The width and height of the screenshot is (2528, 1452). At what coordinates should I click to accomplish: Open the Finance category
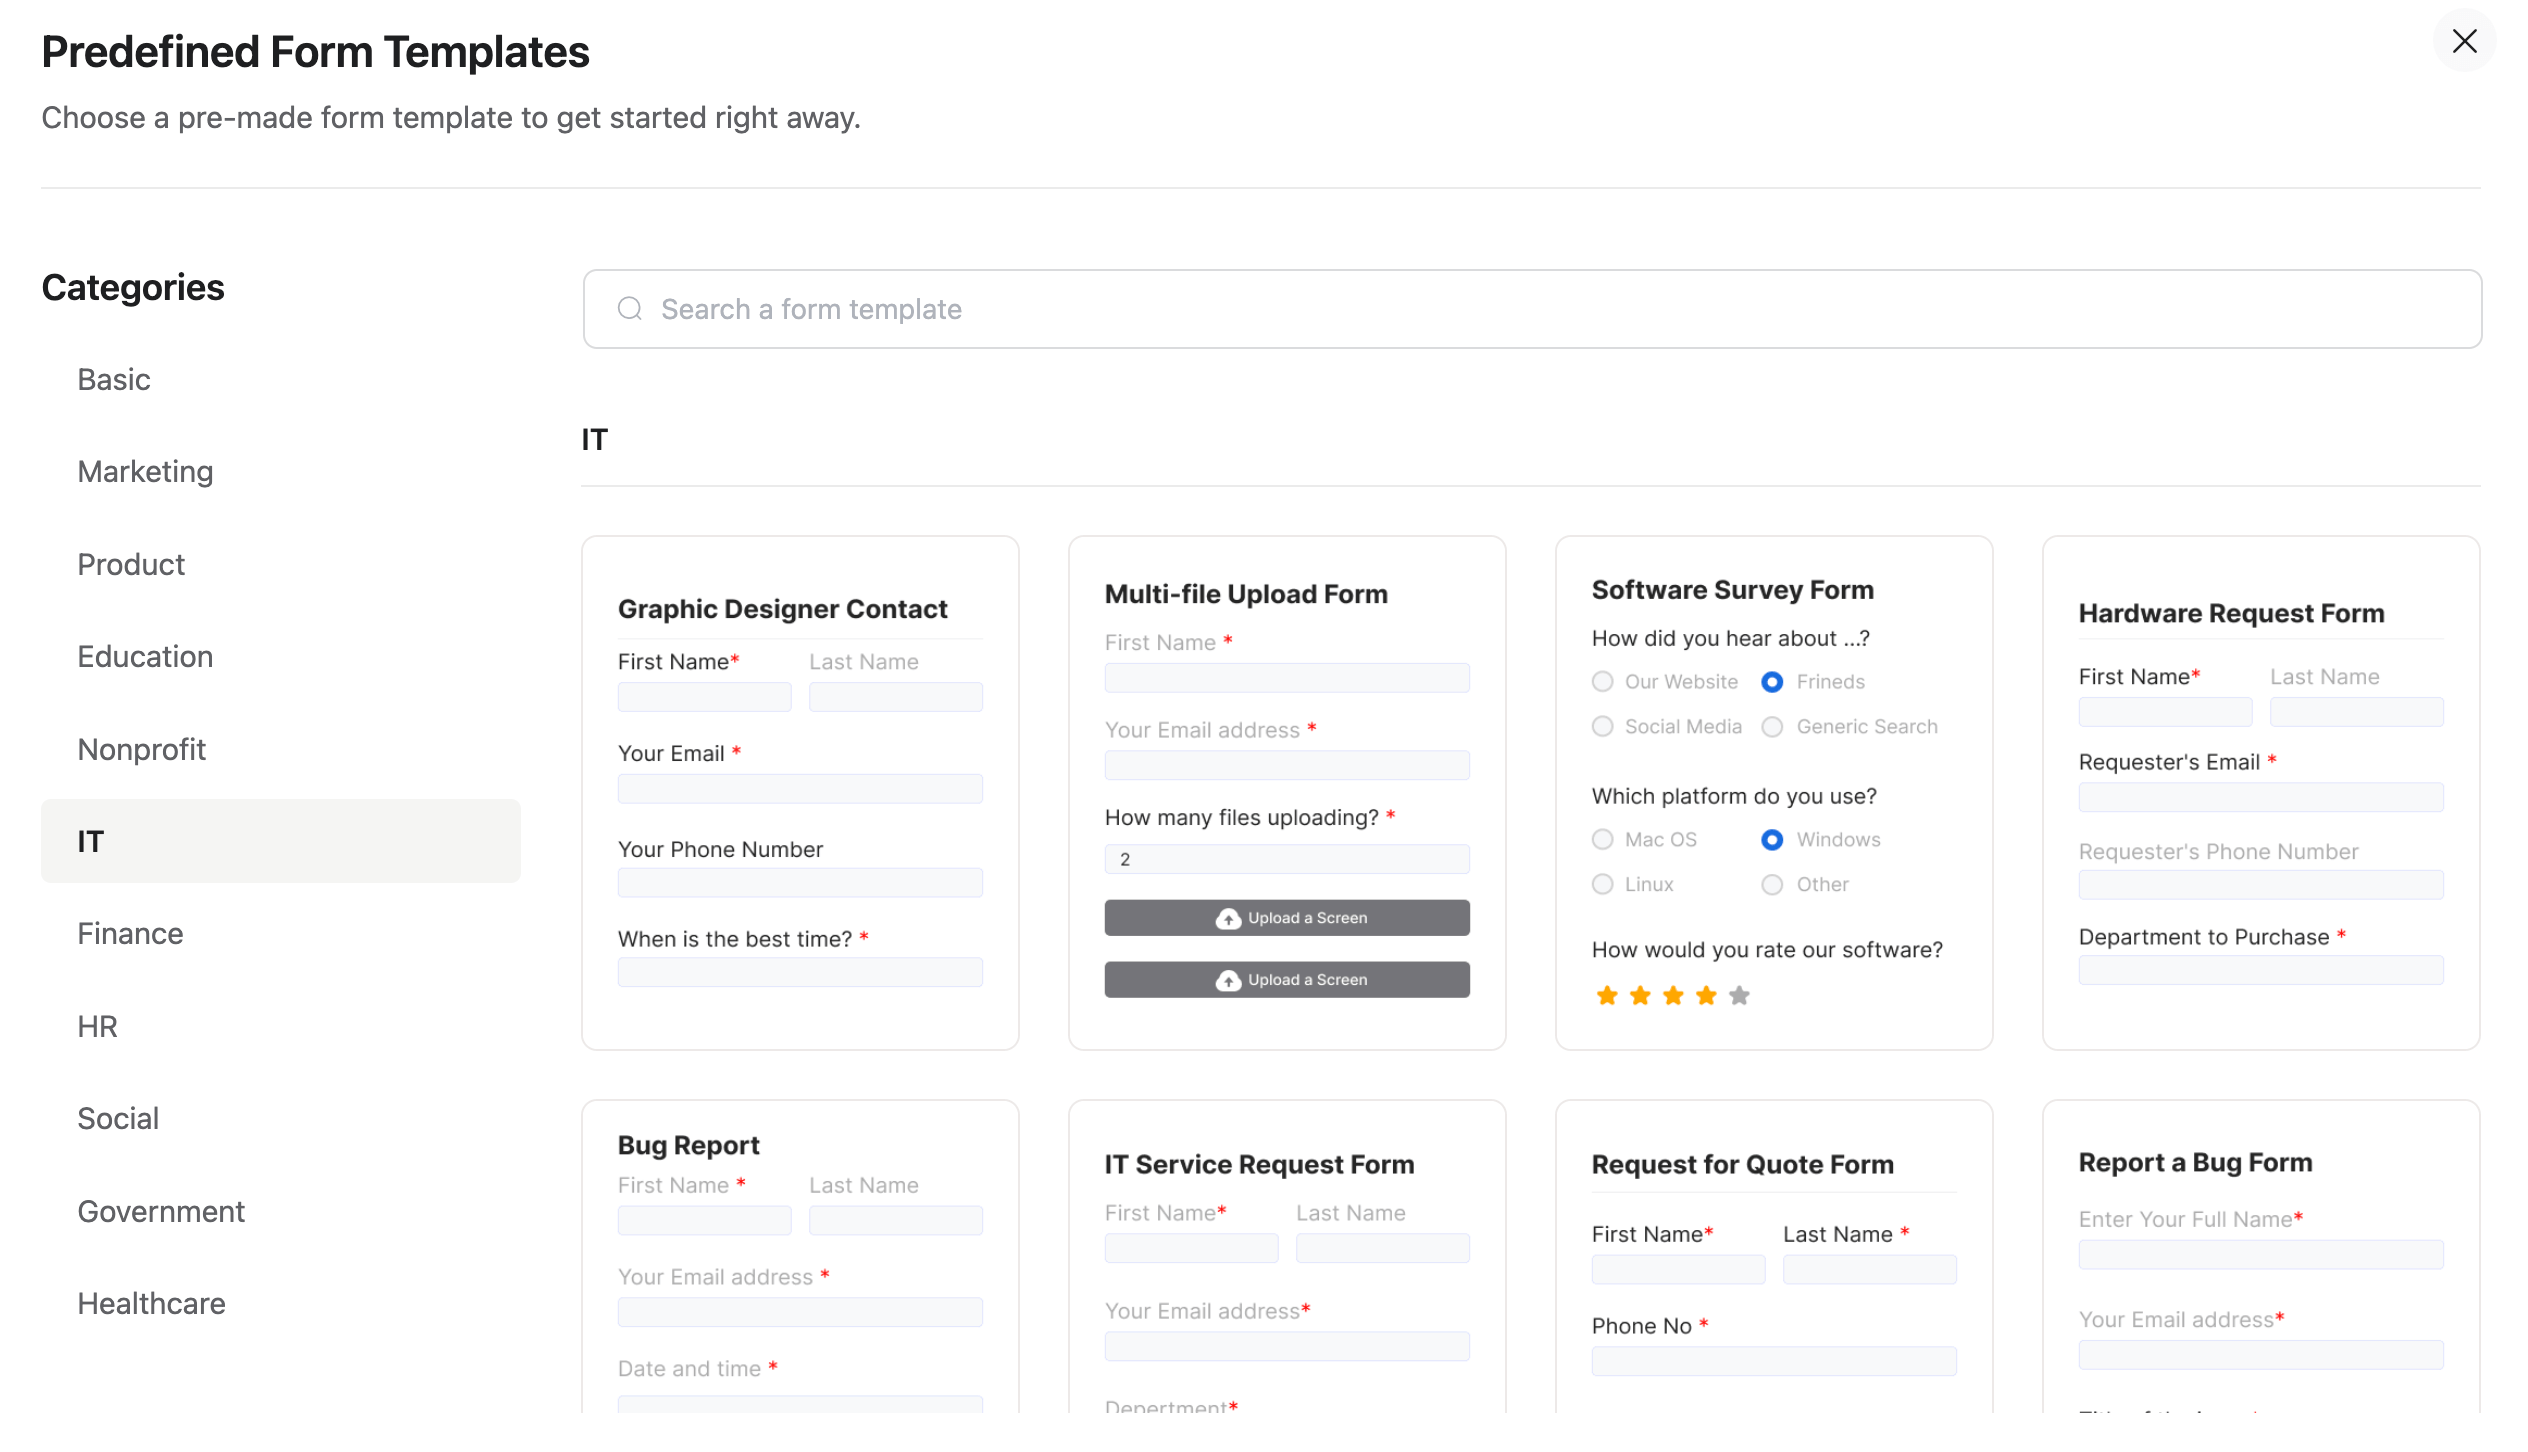(x=129, y=933)
